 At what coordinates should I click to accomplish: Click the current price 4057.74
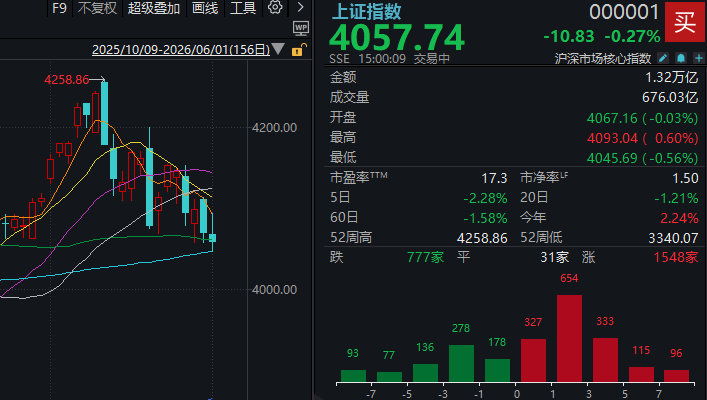(397, 37)
